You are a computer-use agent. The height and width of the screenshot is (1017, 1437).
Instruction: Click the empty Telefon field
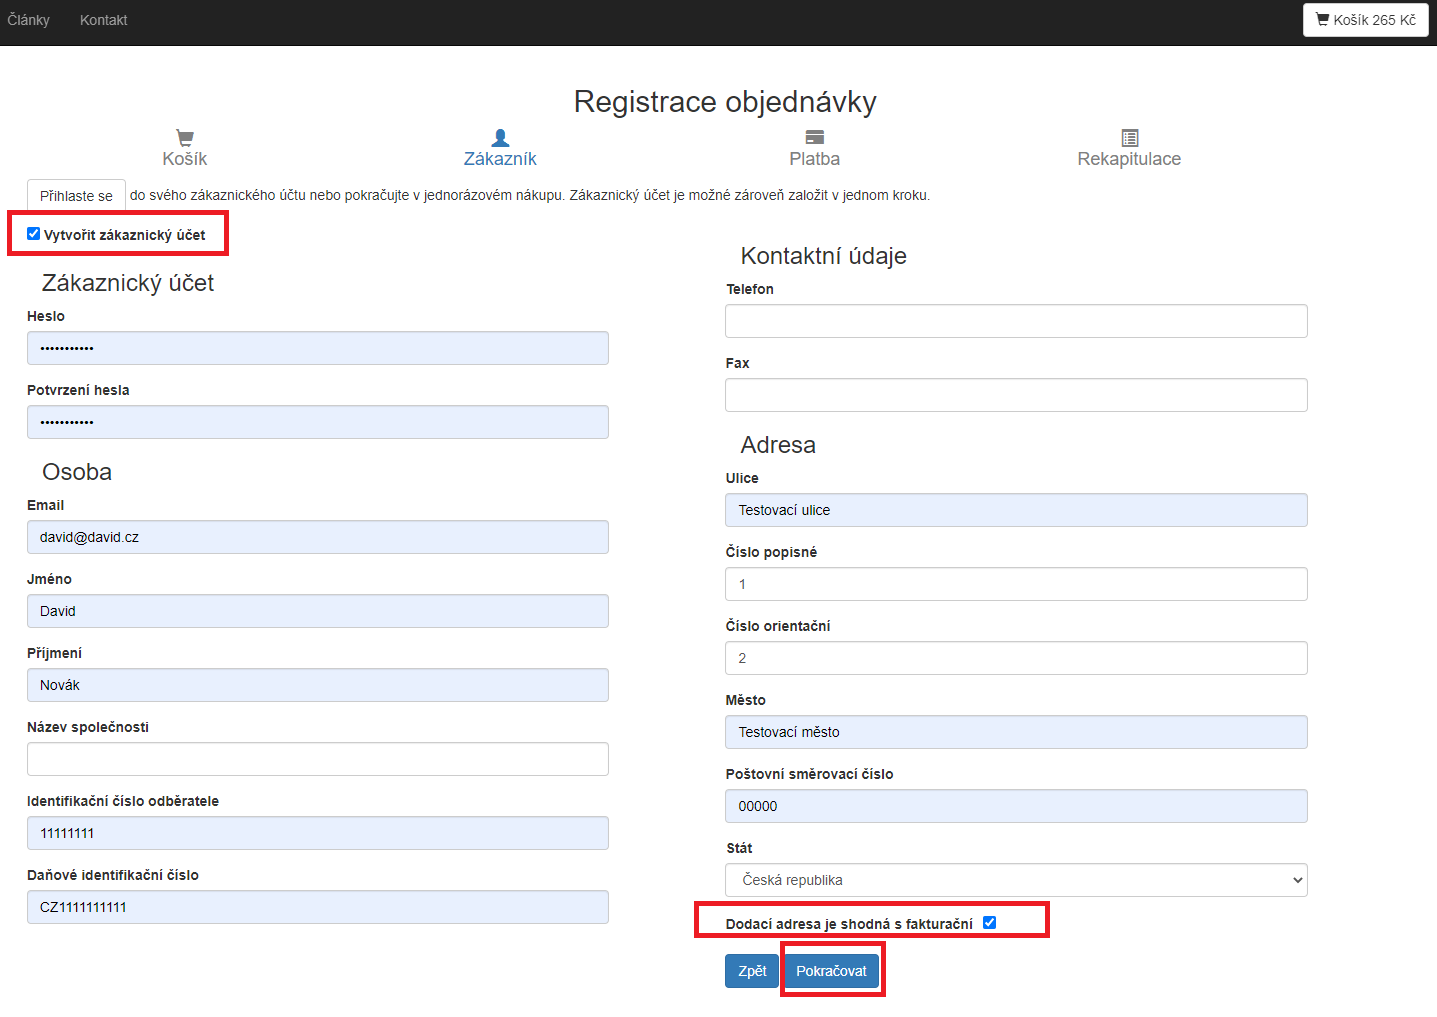click(1016, 321)
